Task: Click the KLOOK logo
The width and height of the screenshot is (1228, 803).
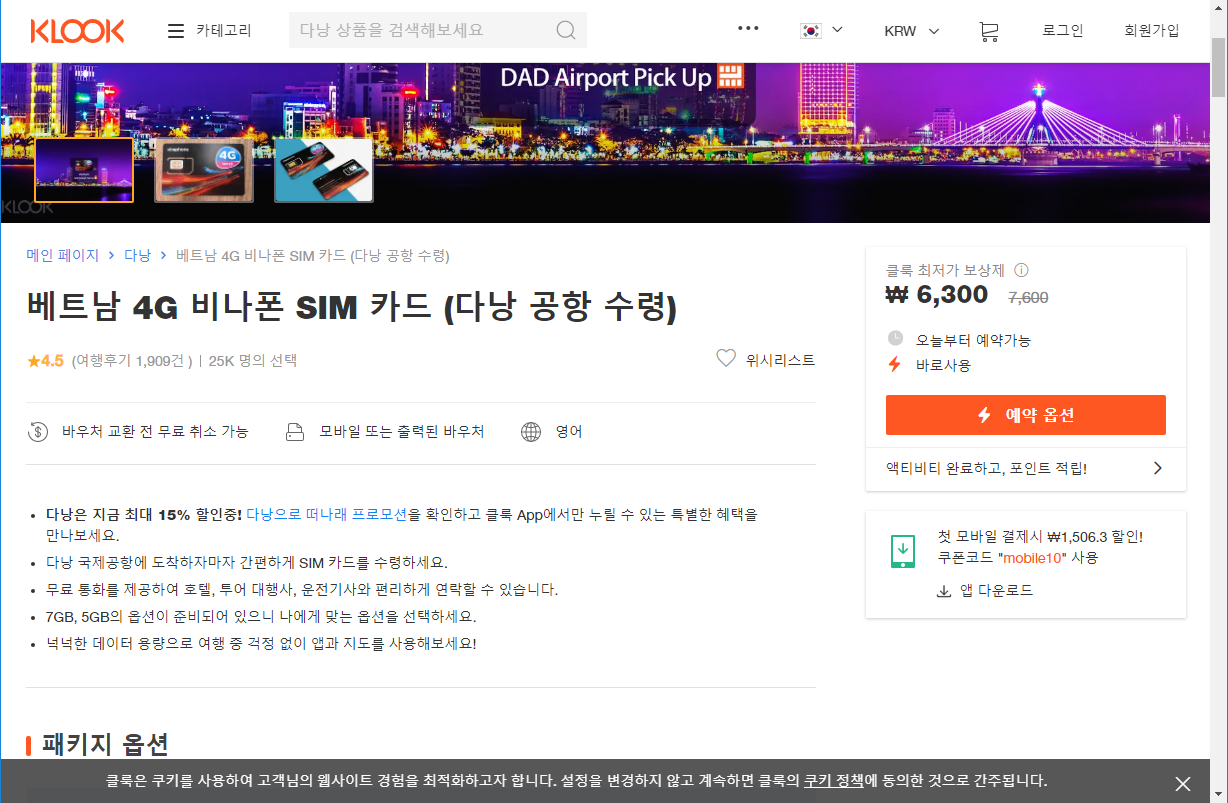Action: coord(78,31)
